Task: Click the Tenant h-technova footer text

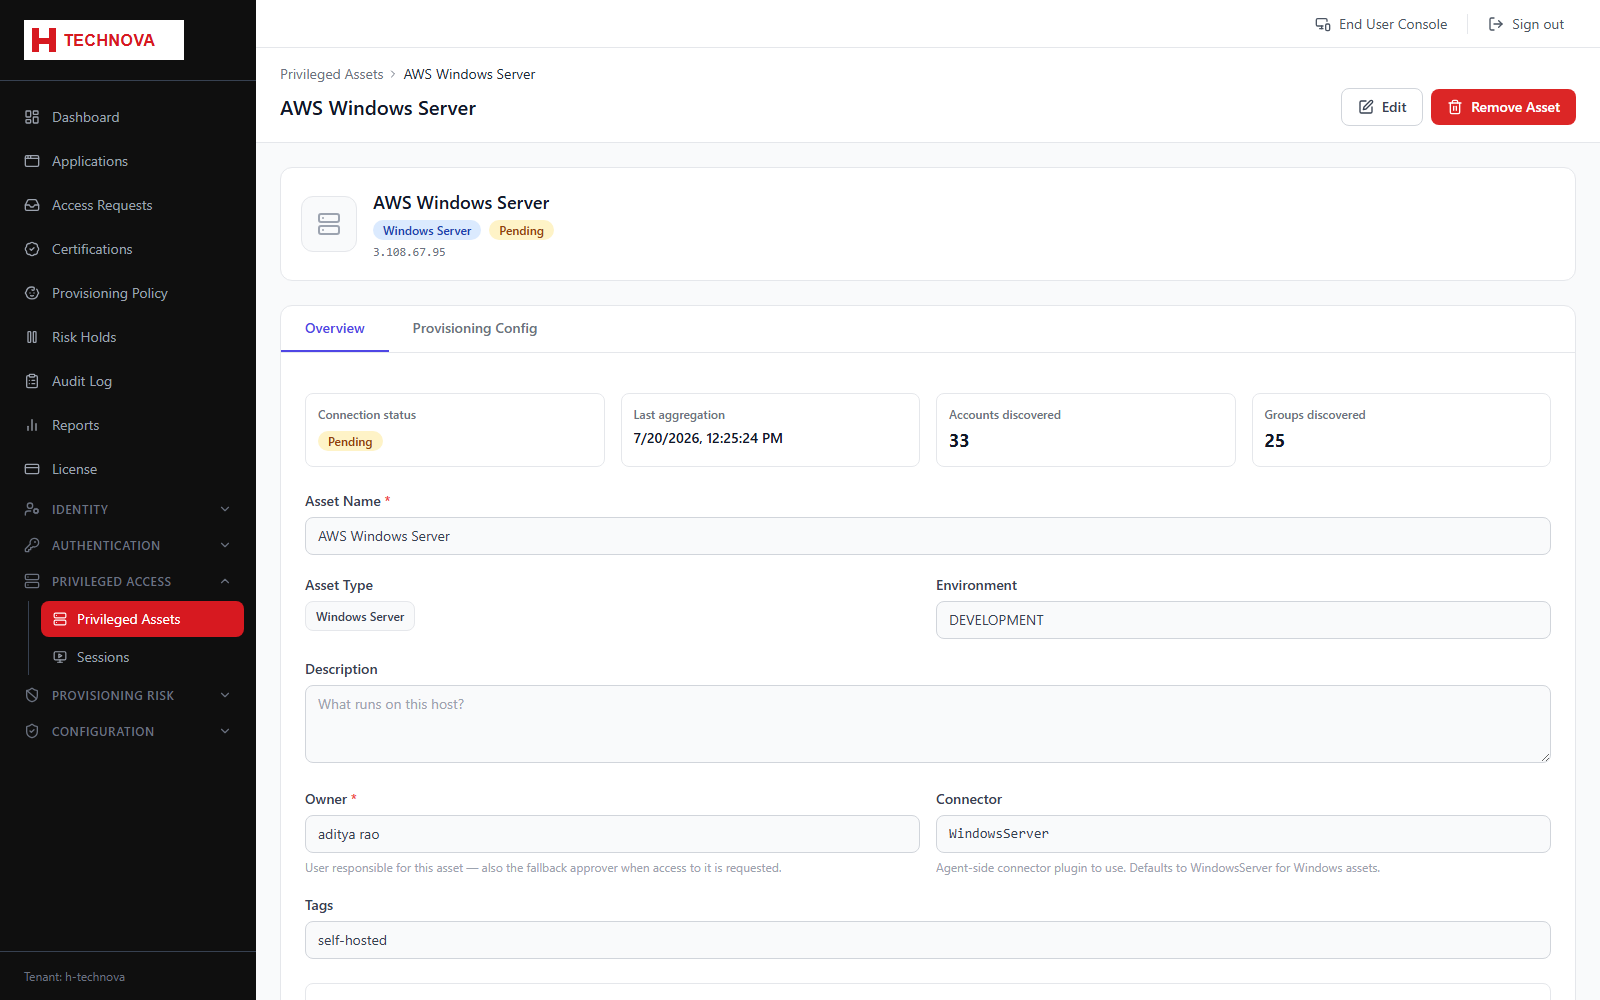Action: tap(74, 977)
